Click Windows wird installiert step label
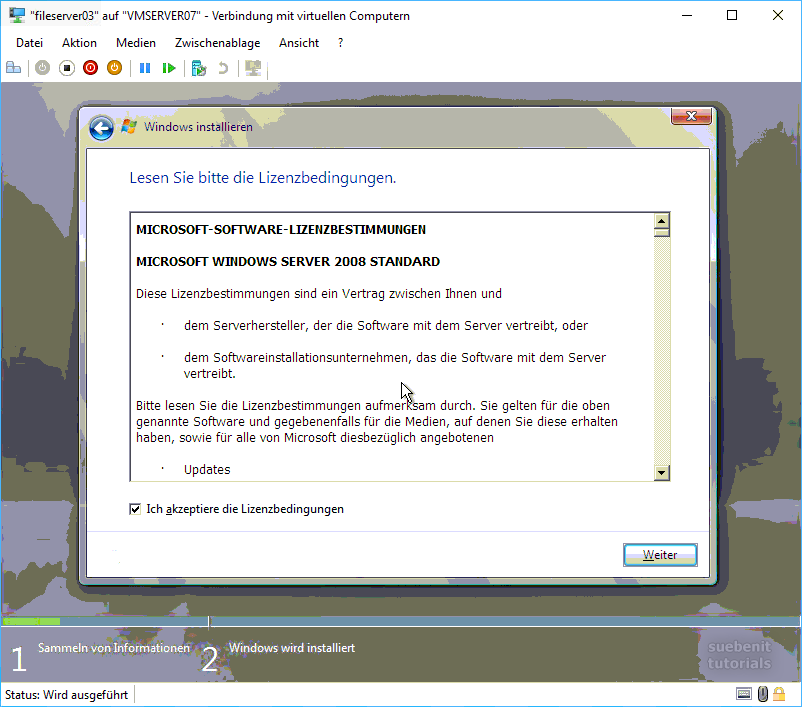This screenshot has height=707, width=802. pos(292,648)
